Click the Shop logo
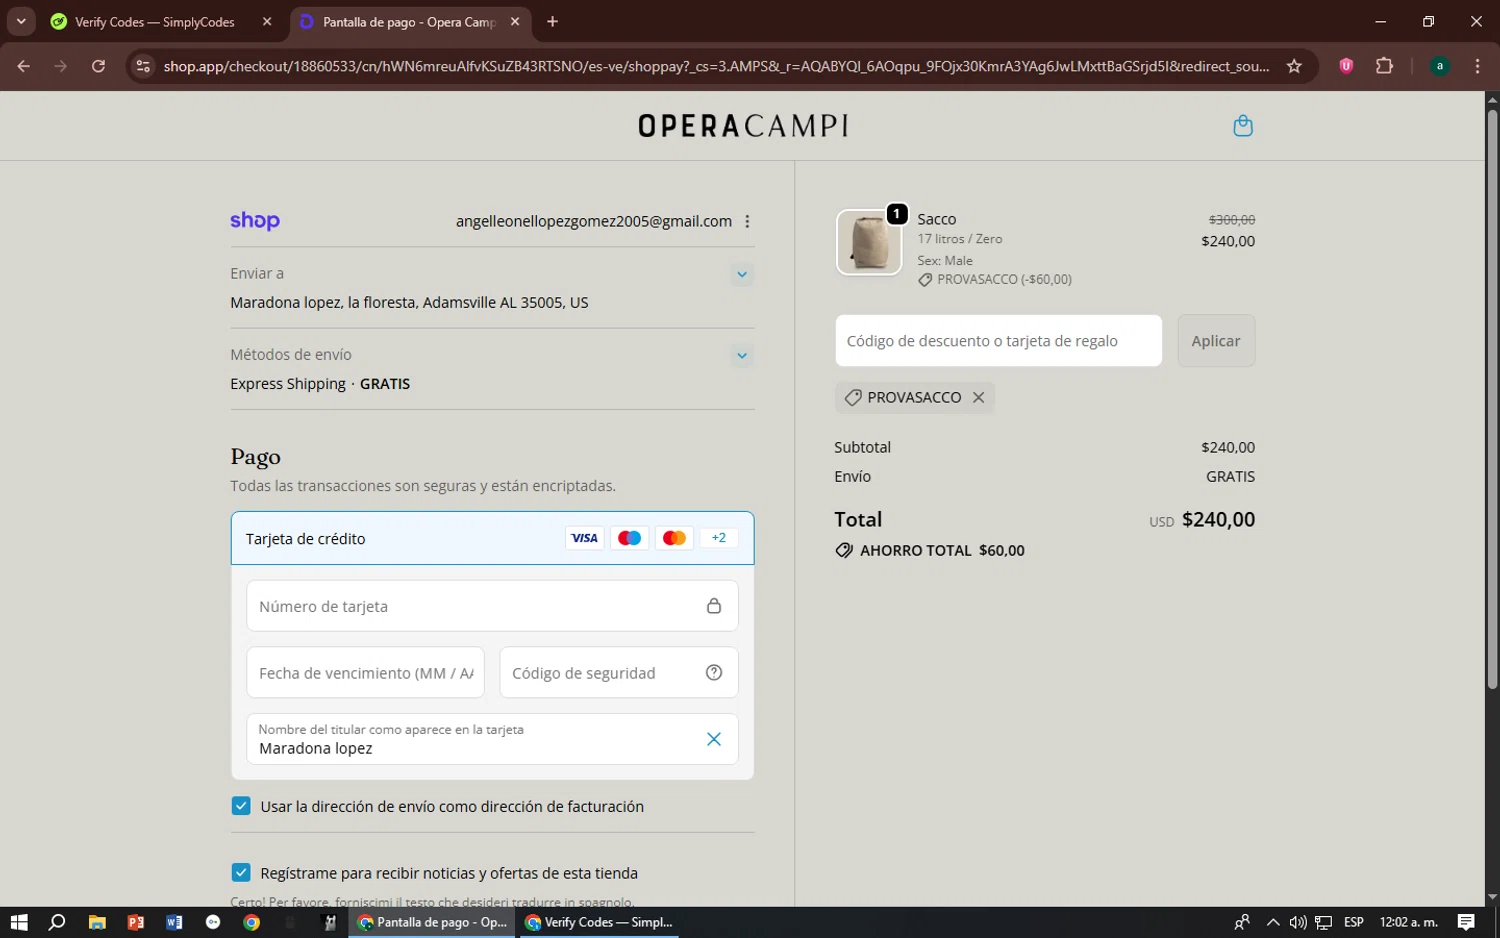Viewport: 1500px width, 938px height. (x=255, y=221)
